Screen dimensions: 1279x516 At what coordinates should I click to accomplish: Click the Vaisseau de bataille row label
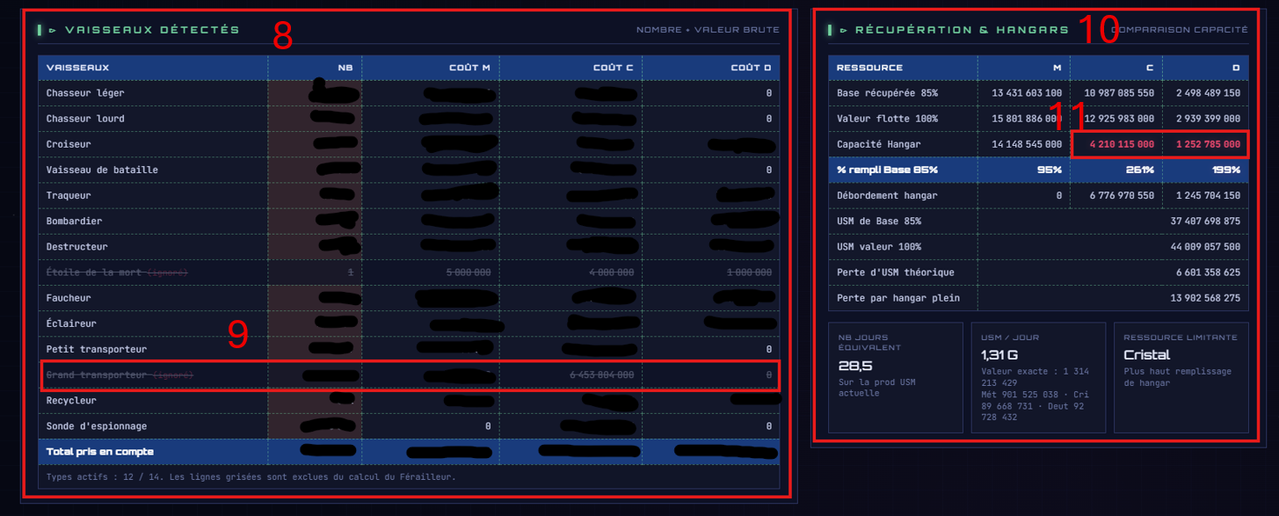coord(102,170)
